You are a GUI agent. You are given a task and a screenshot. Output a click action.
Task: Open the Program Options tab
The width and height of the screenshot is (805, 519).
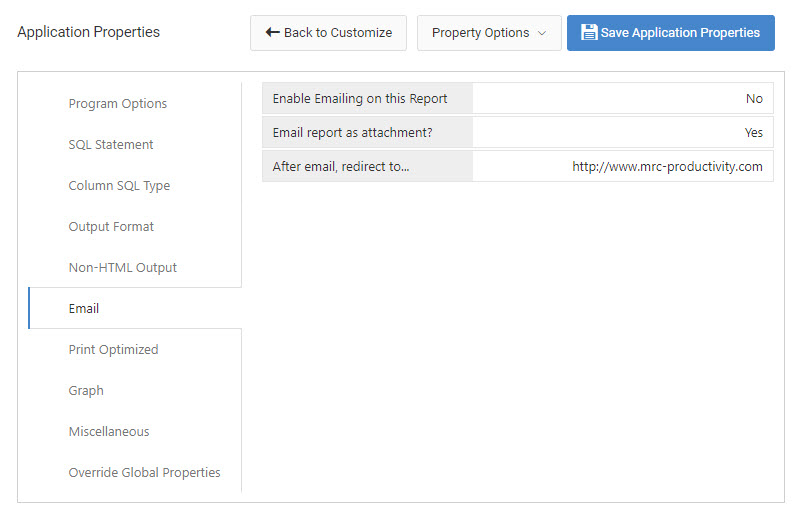point(118,103)
